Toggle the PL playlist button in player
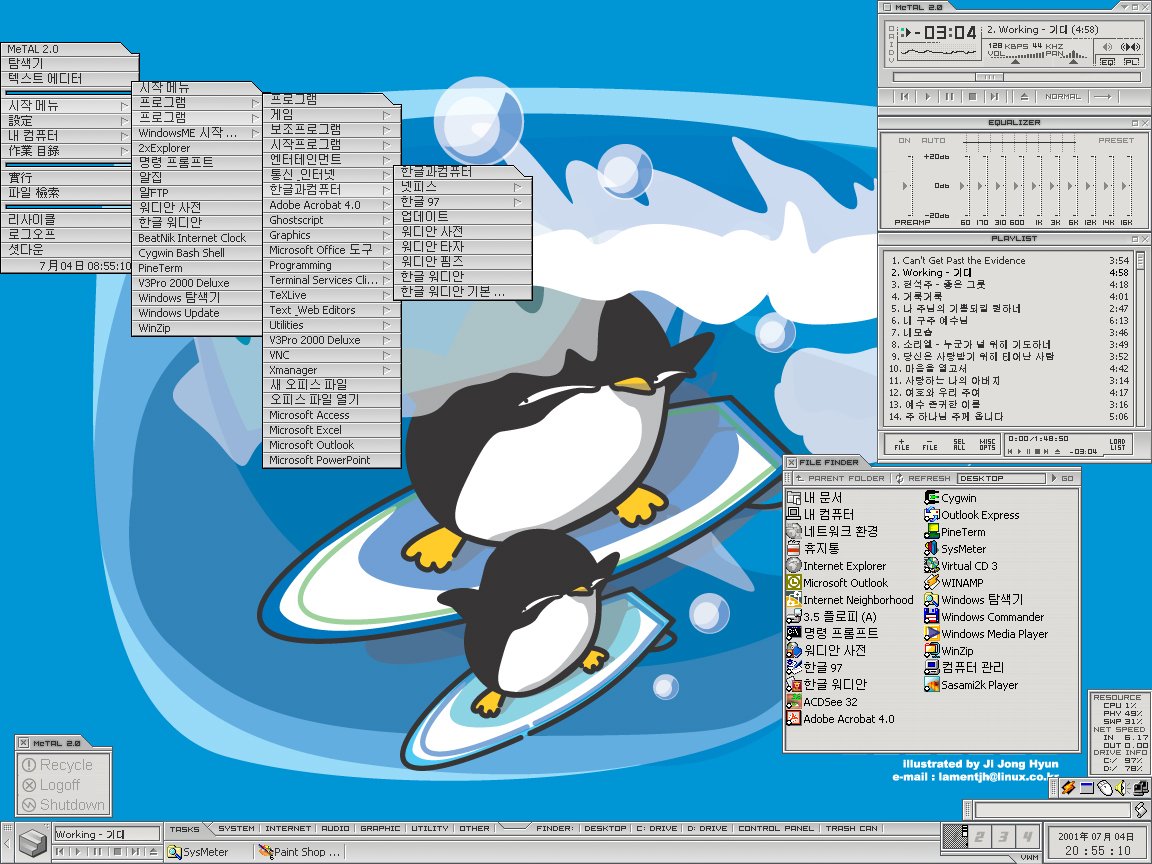The image size is (1152, 864). 1131,62
